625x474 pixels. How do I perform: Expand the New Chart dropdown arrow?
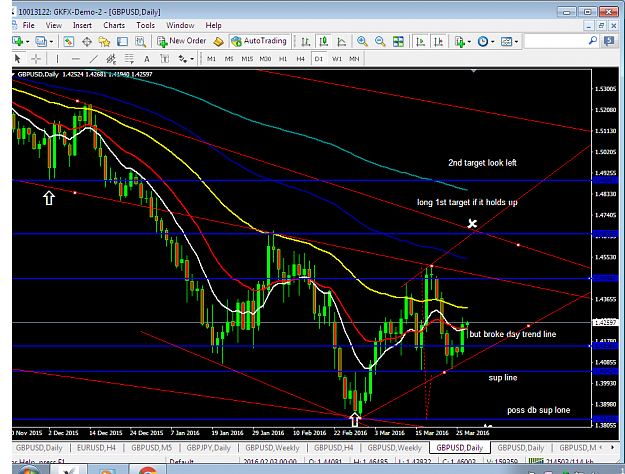28,41
